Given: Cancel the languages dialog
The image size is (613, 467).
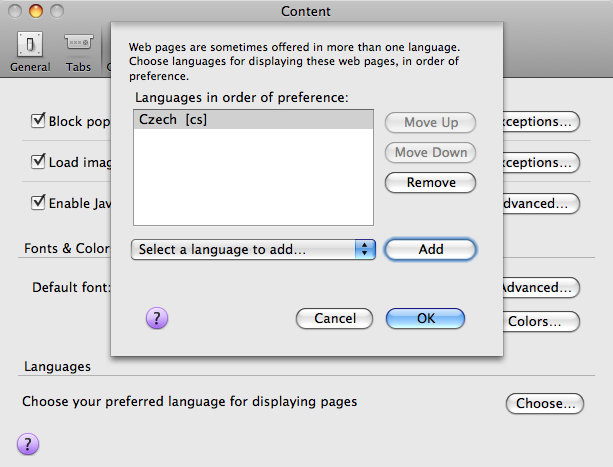Looking at the screenshot, I should (335, 318).
